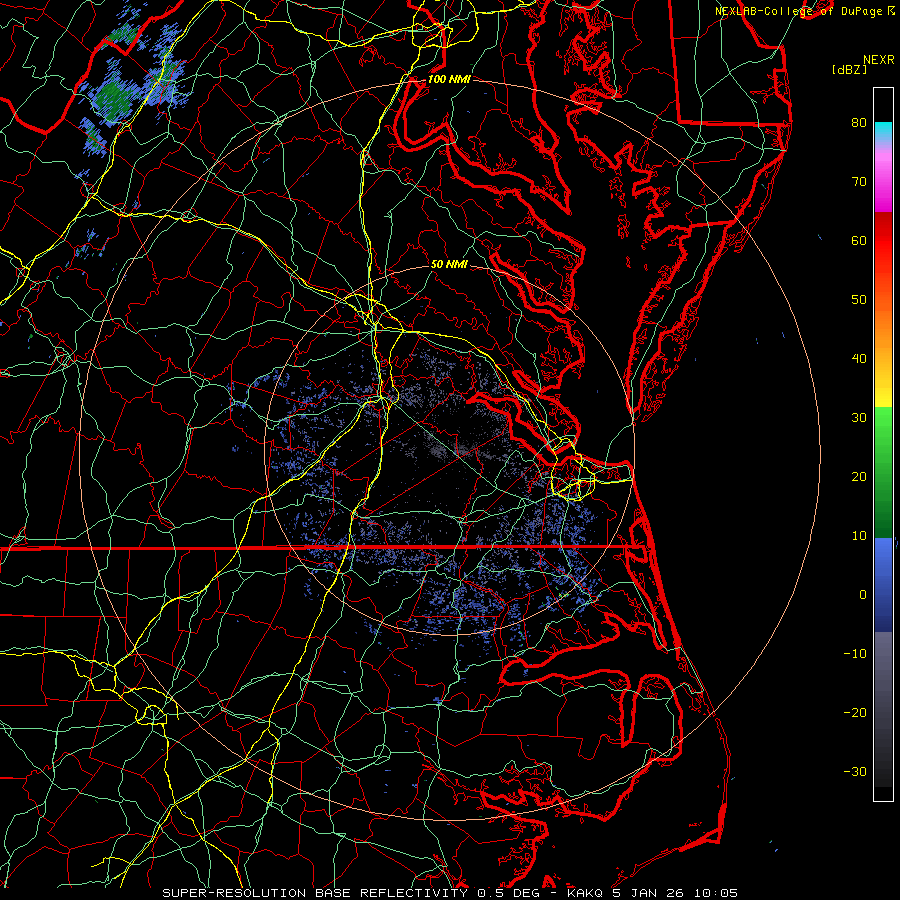
Task: Click the cyan top segment of the color bar
Action: click(x=883, y=133)
